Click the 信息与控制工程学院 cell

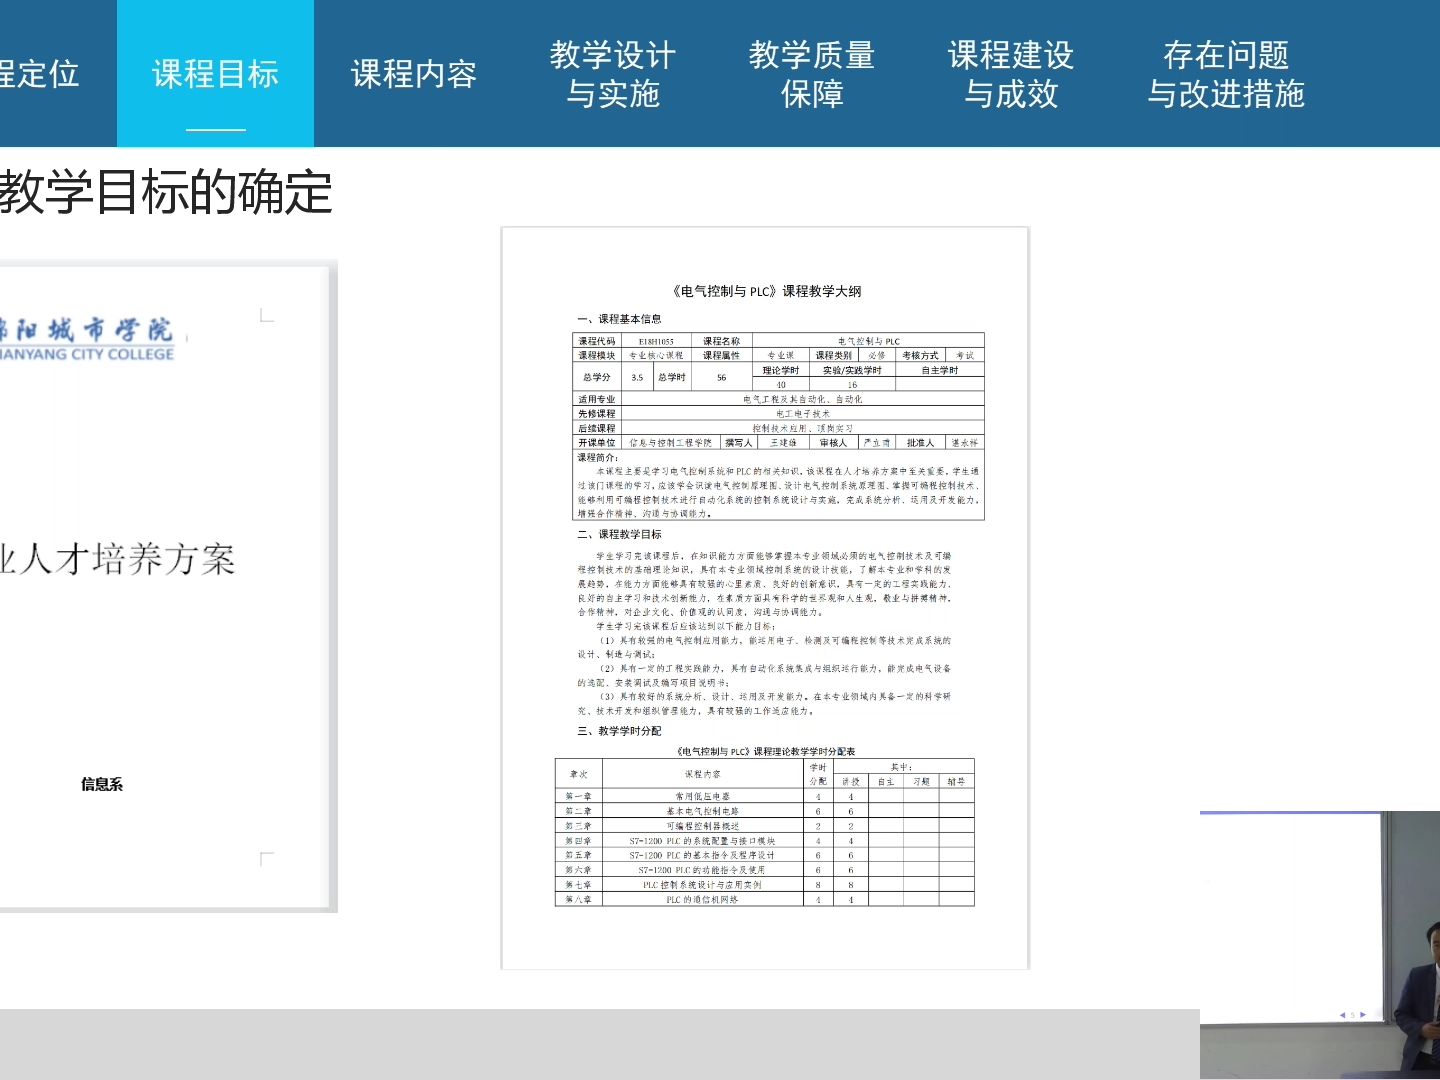click(x=671, y=442)
